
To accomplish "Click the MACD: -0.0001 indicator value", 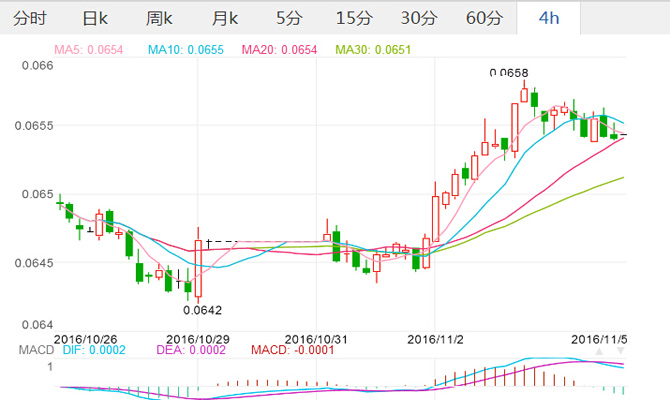I will [x=293, y=350].
